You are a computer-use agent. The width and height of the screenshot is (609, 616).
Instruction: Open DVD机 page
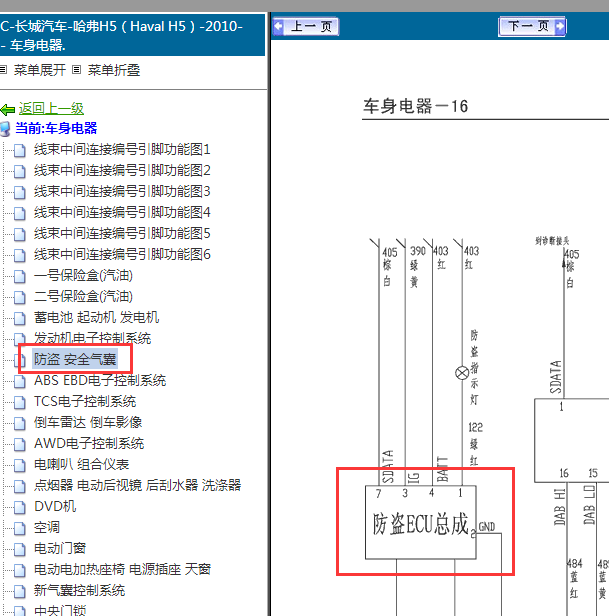pos(55,506)
